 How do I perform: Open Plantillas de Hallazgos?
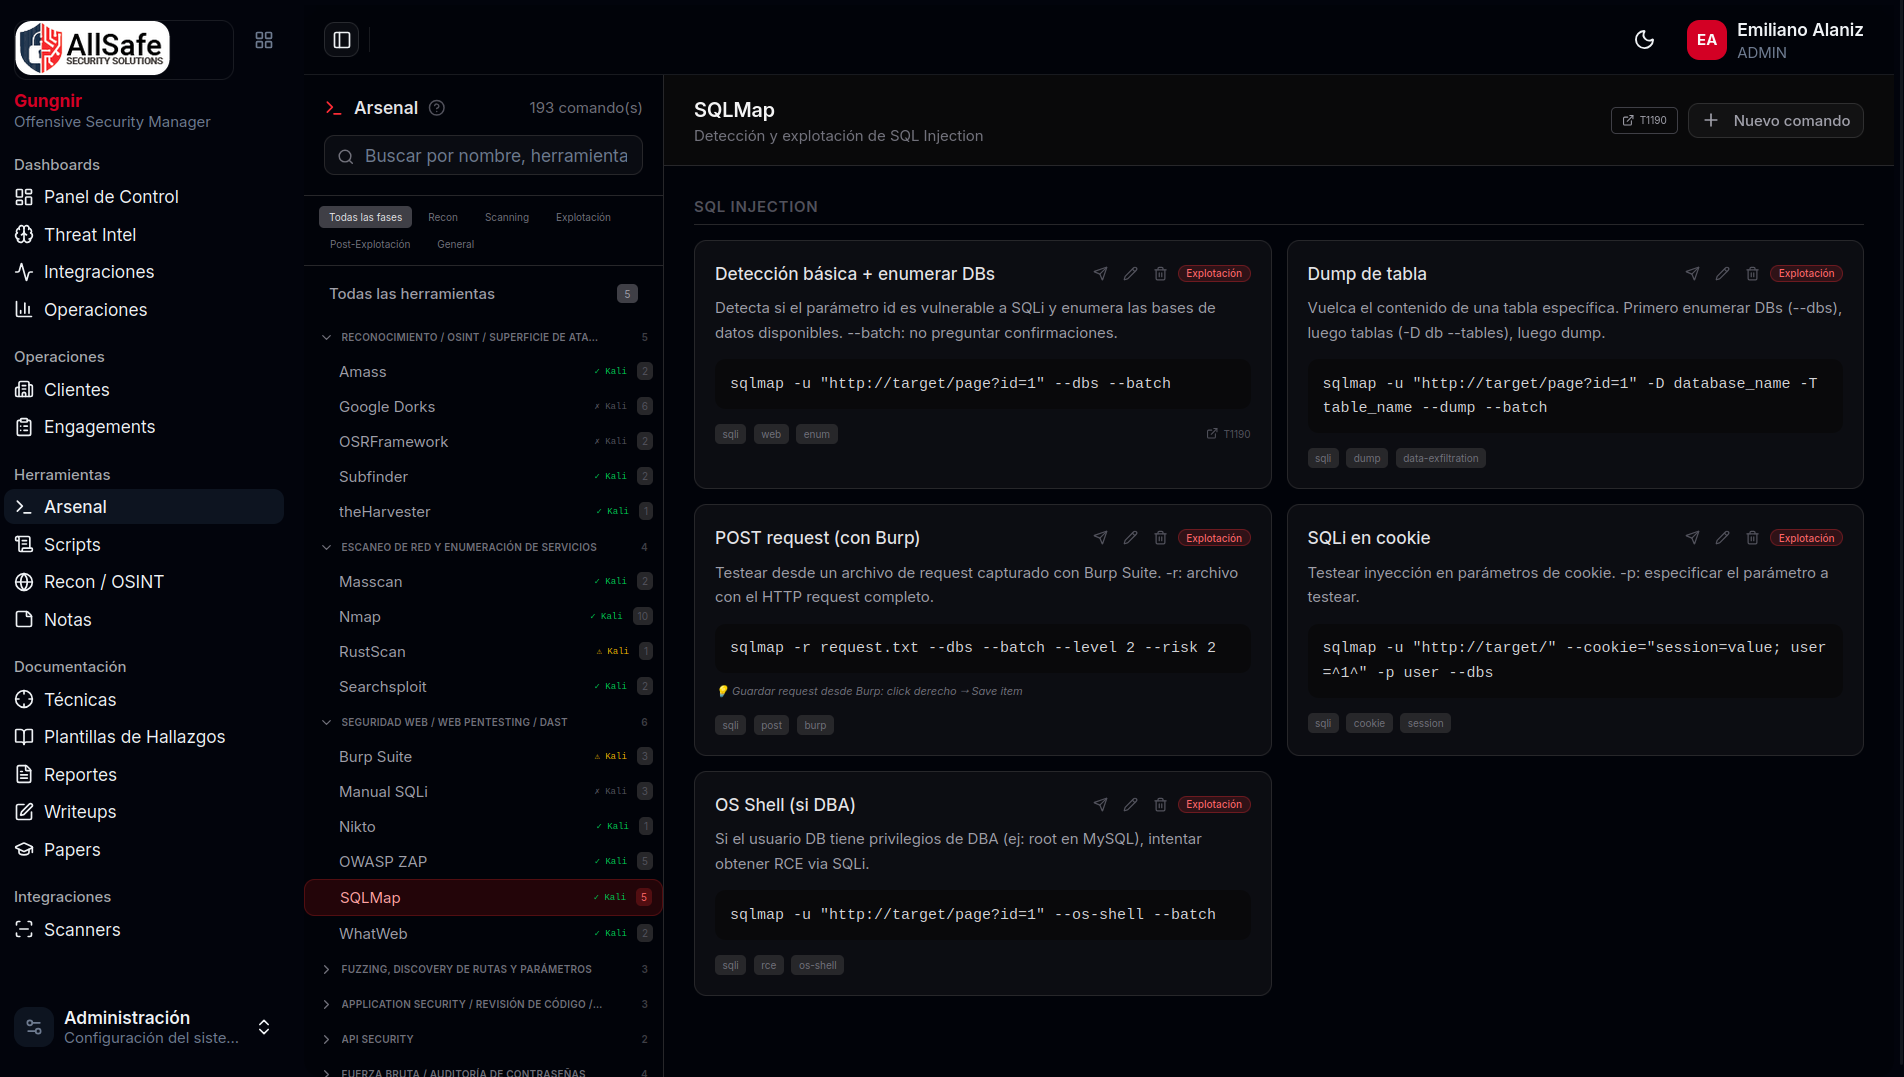(x=144, y=737)
